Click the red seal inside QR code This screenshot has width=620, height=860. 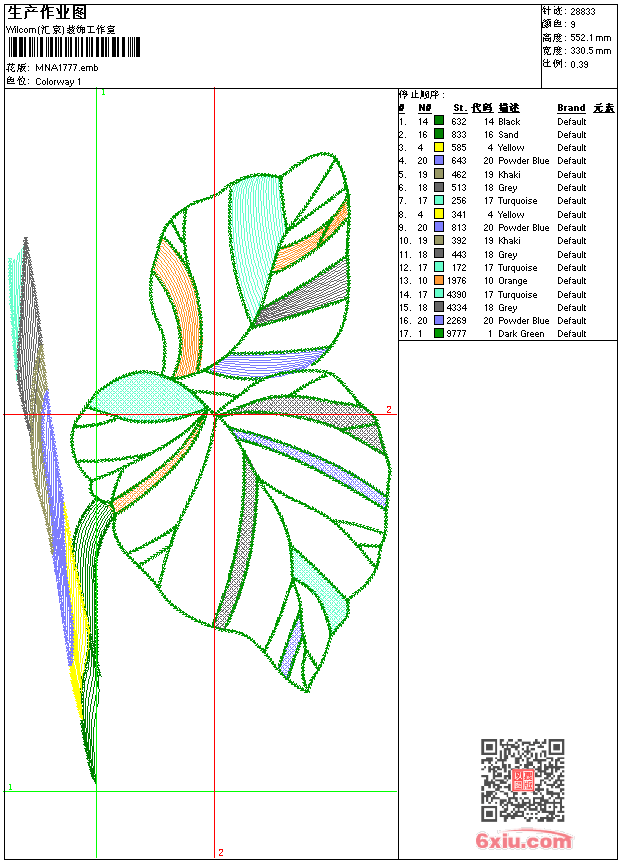coord(523,781)
